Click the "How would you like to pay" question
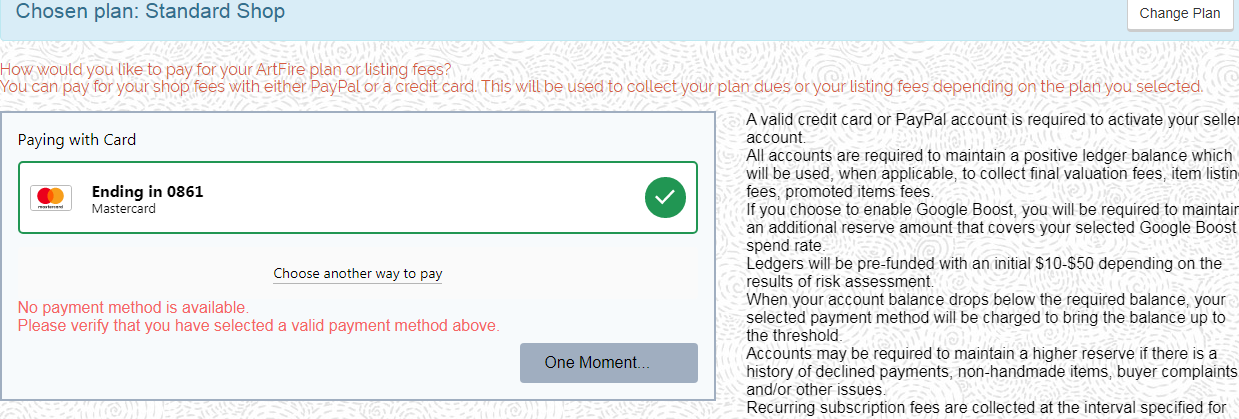Viewport: 1239px width, 419px height. point(226,69)
